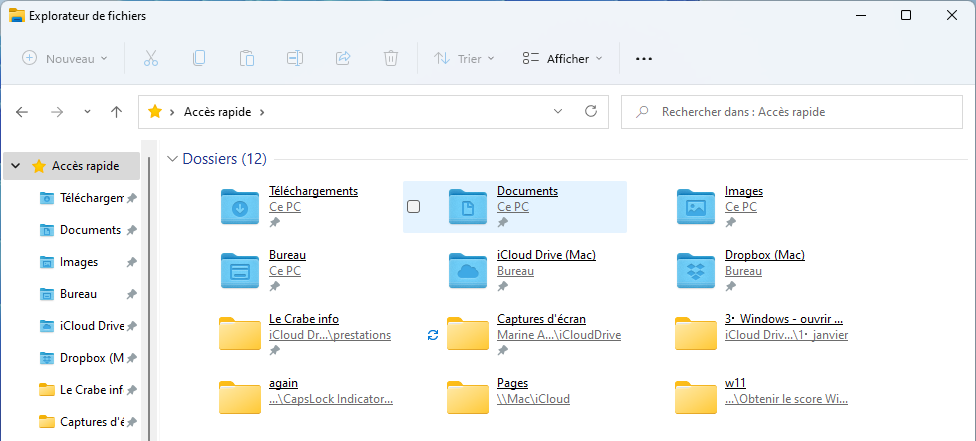Refresh the Accès rapide view
Viewport: 976px width, 441px height.
(591, 111)
